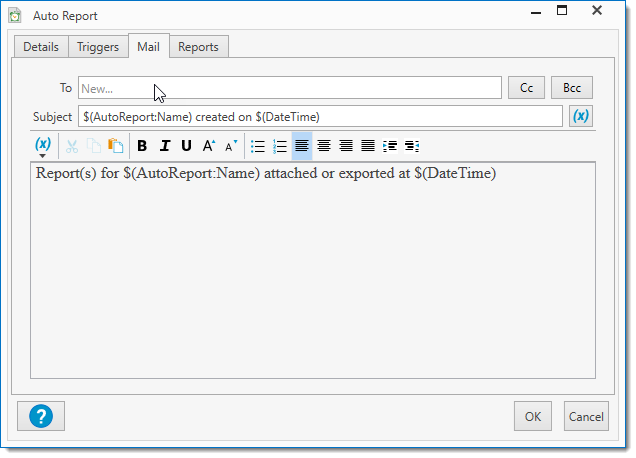Image resolution: width=636 pixels, height=458 pixels.
Task: Apply bulleted list formatting
Action: [258, 146]
